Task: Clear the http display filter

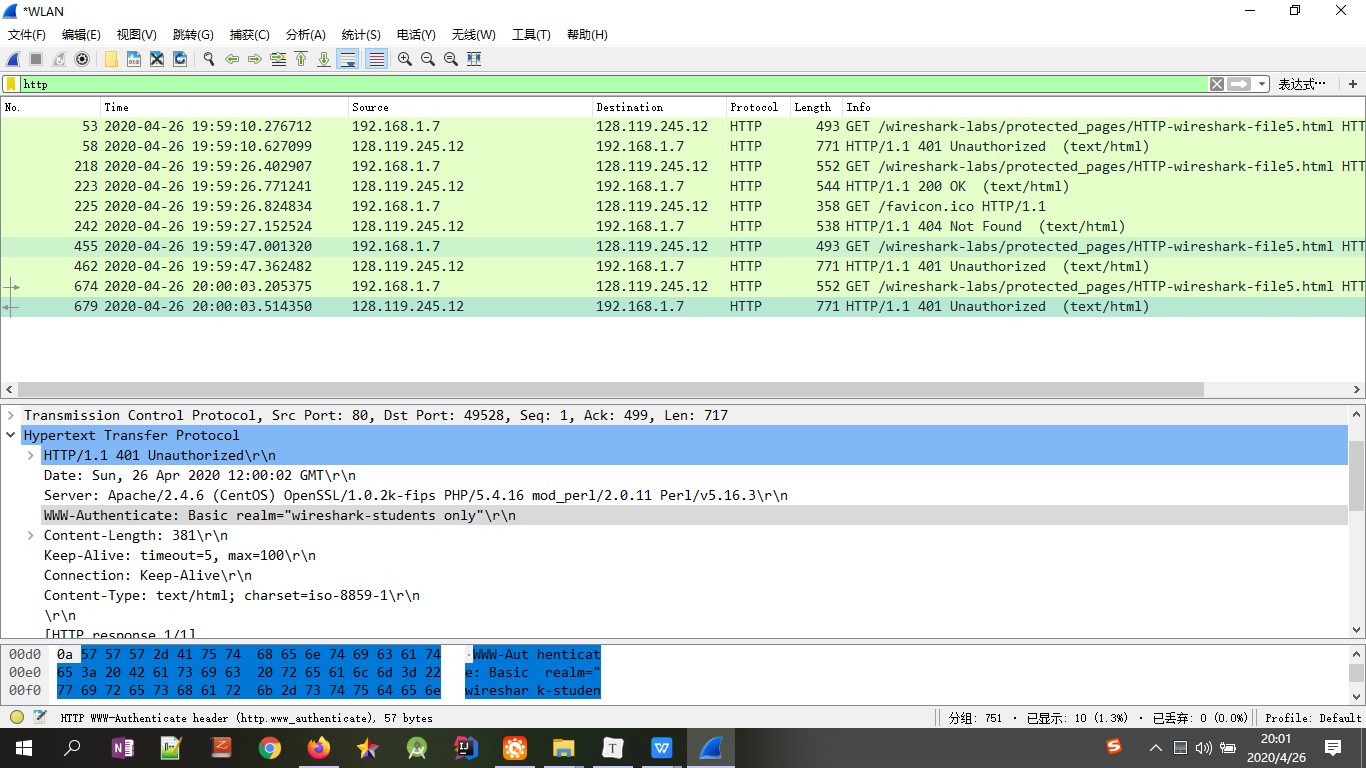Action: click(x=1216, y=84)
